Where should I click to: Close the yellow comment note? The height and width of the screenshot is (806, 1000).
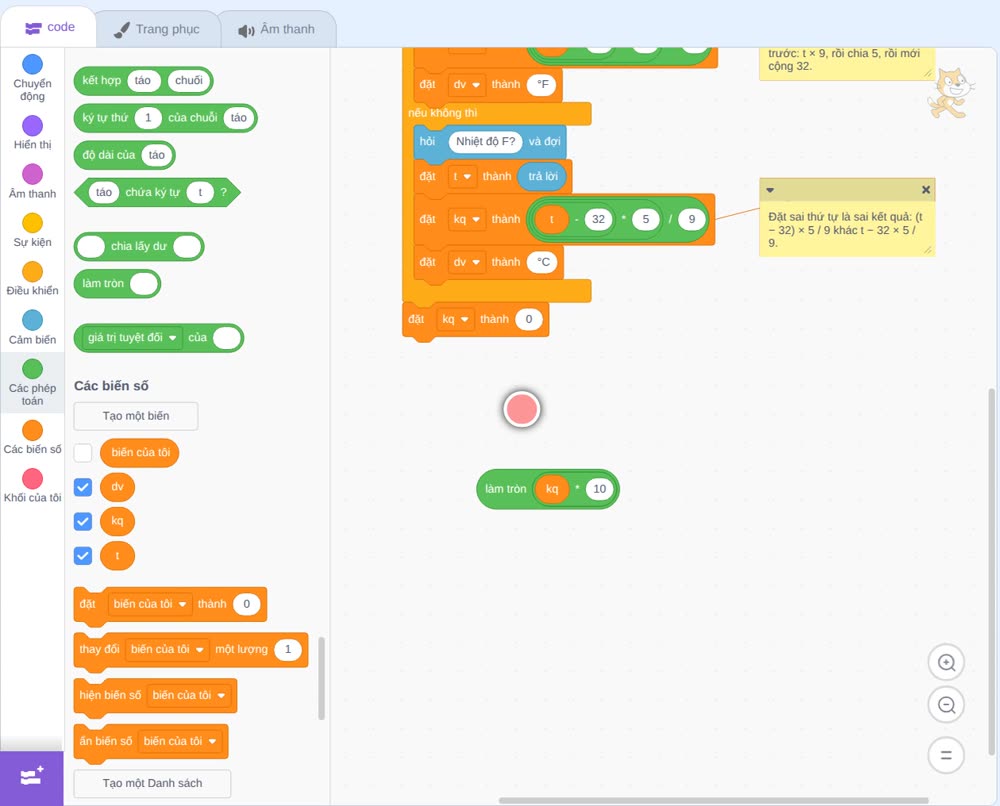tap(925, 189)
